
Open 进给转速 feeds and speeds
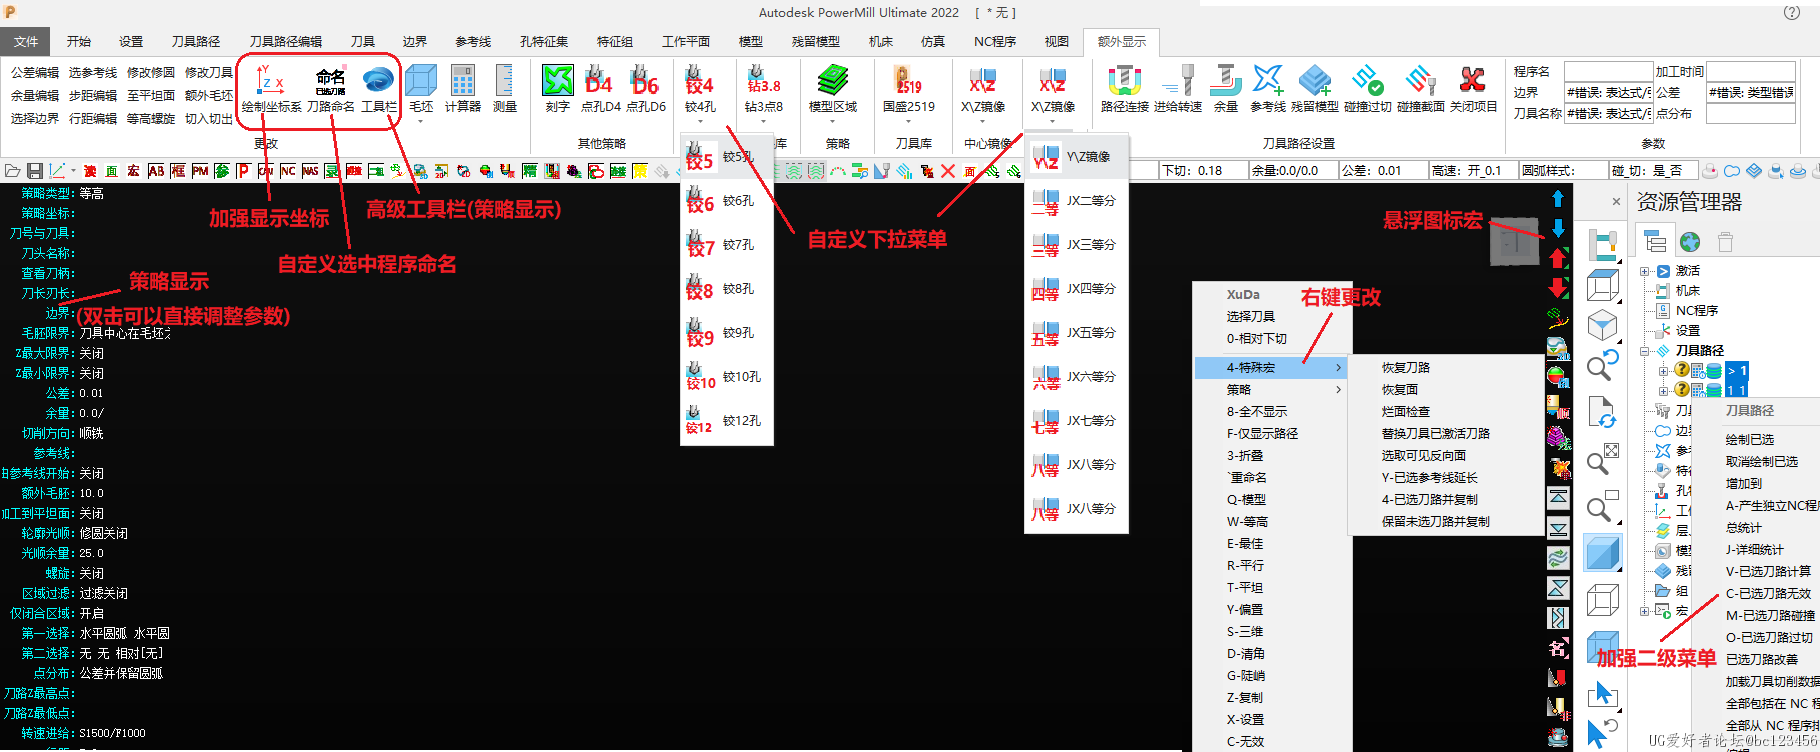click(1177, 89)
